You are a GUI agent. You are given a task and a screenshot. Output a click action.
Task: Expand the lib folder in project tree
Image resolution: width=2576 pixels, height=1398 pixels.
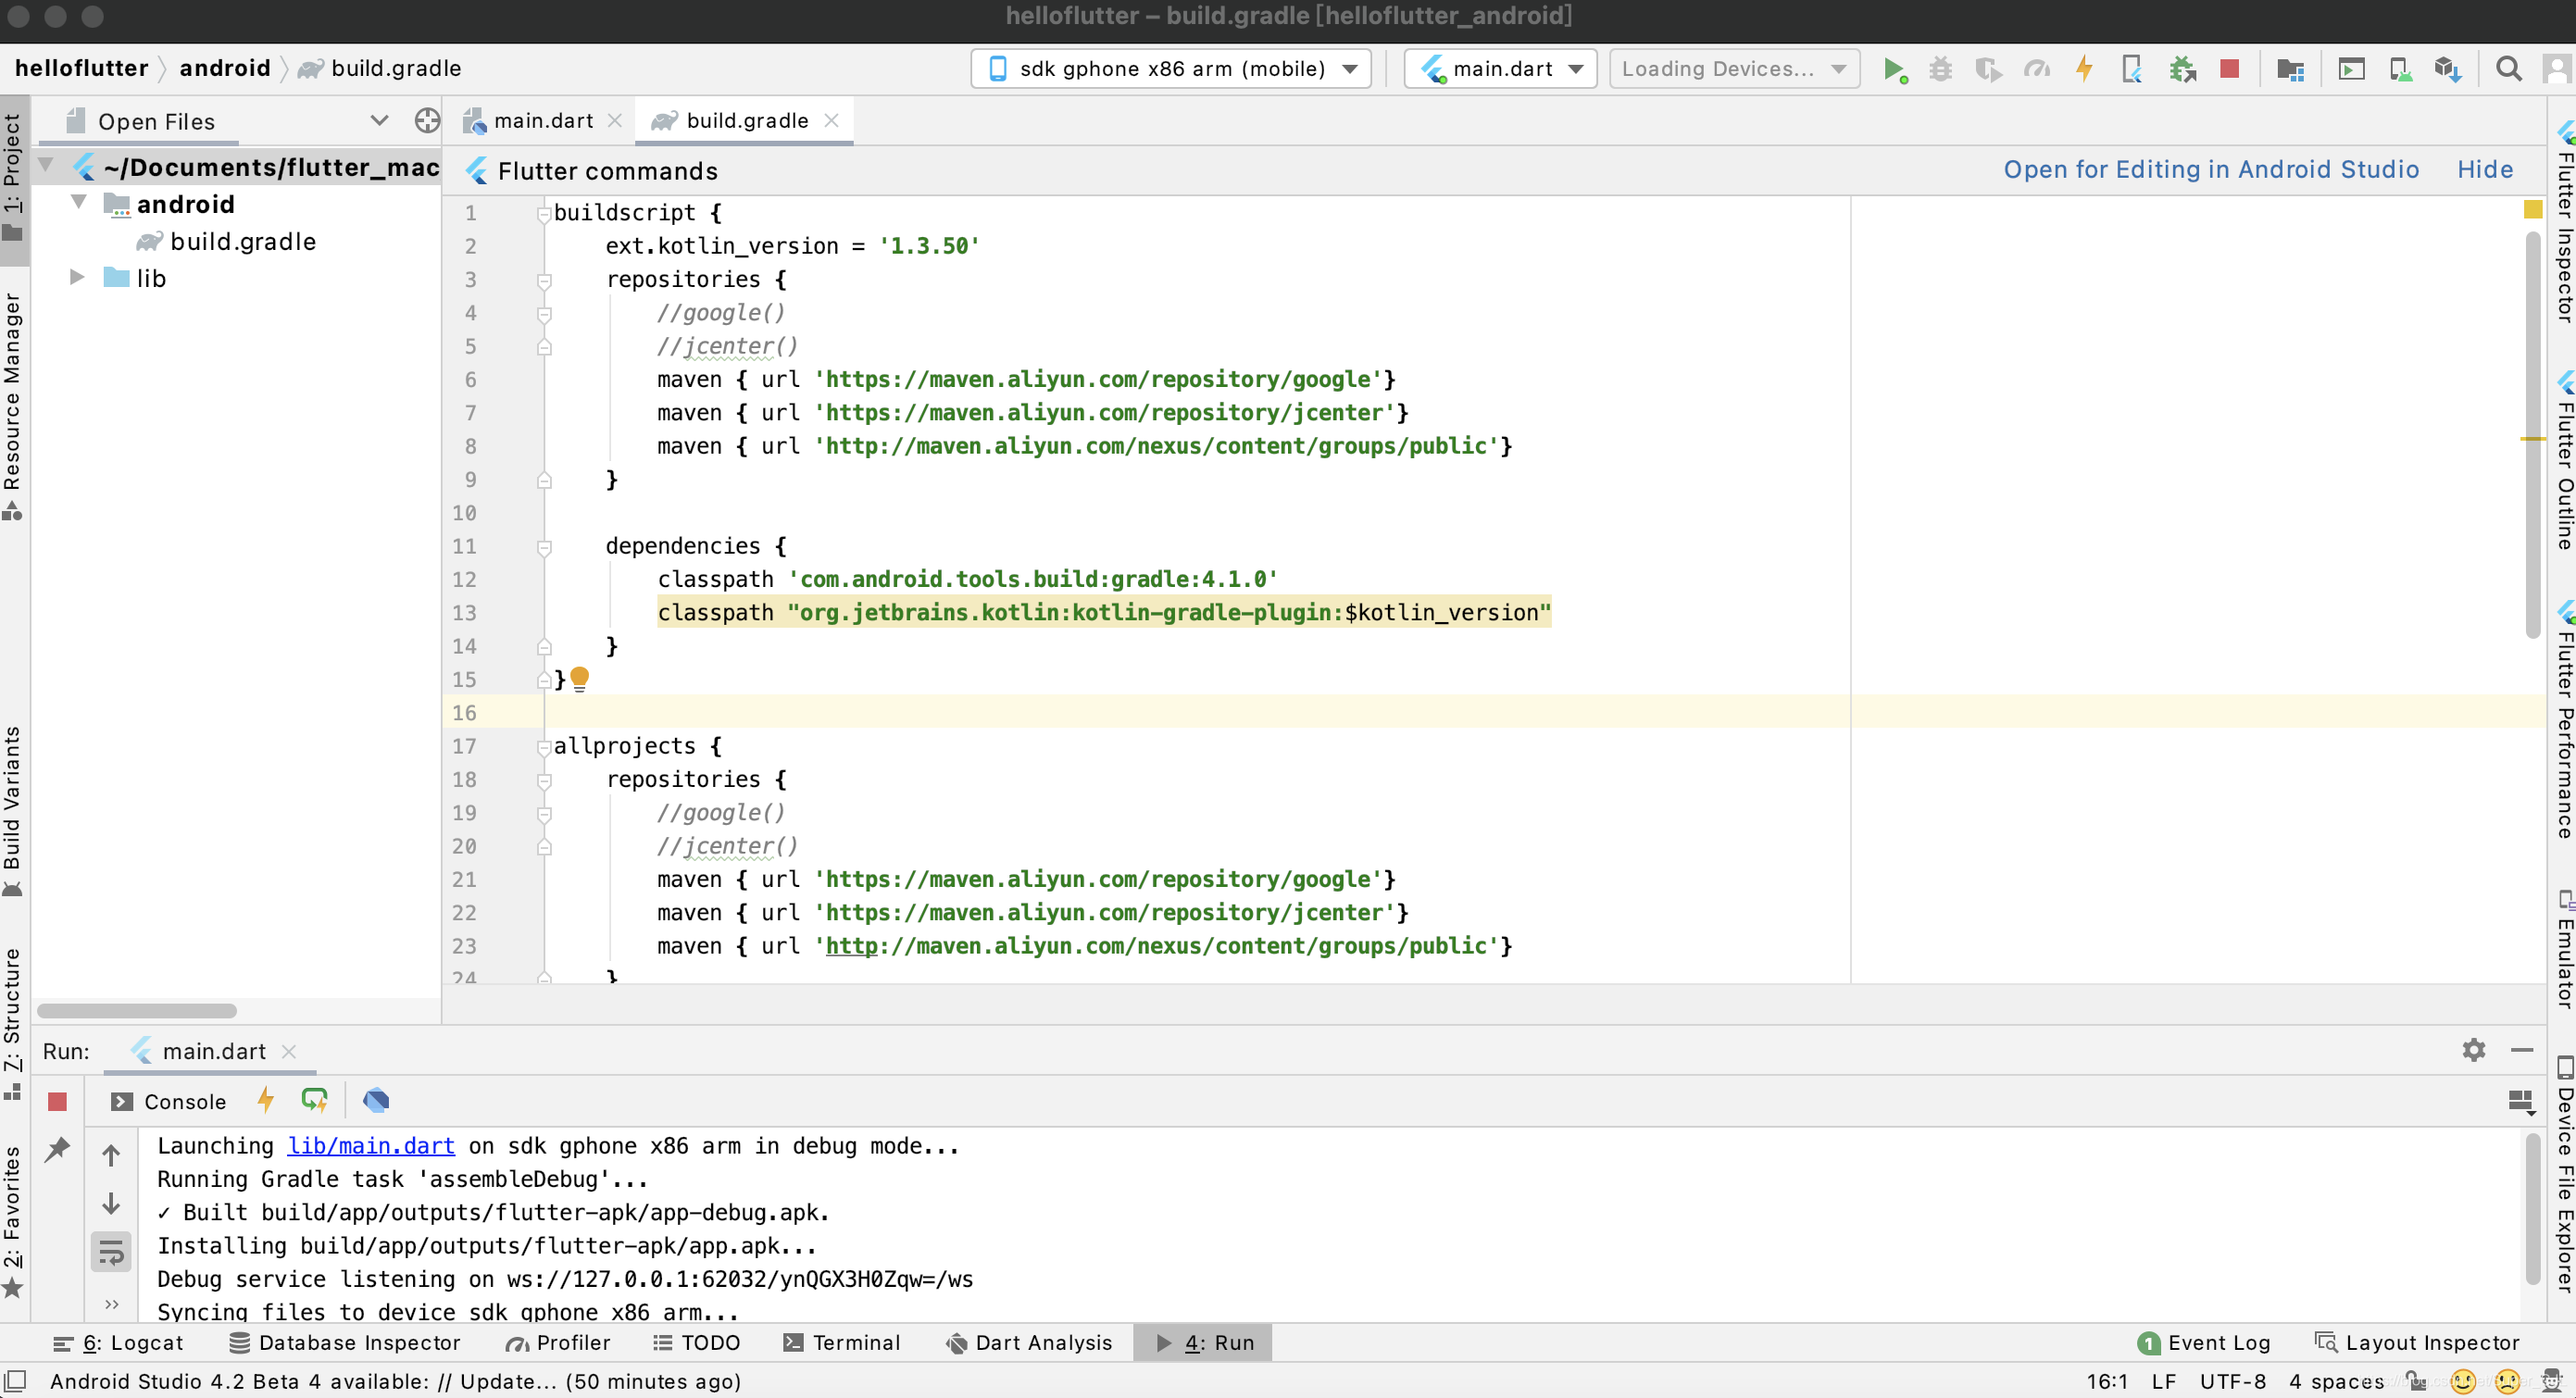pyautogui.click(x=77, y=278)
